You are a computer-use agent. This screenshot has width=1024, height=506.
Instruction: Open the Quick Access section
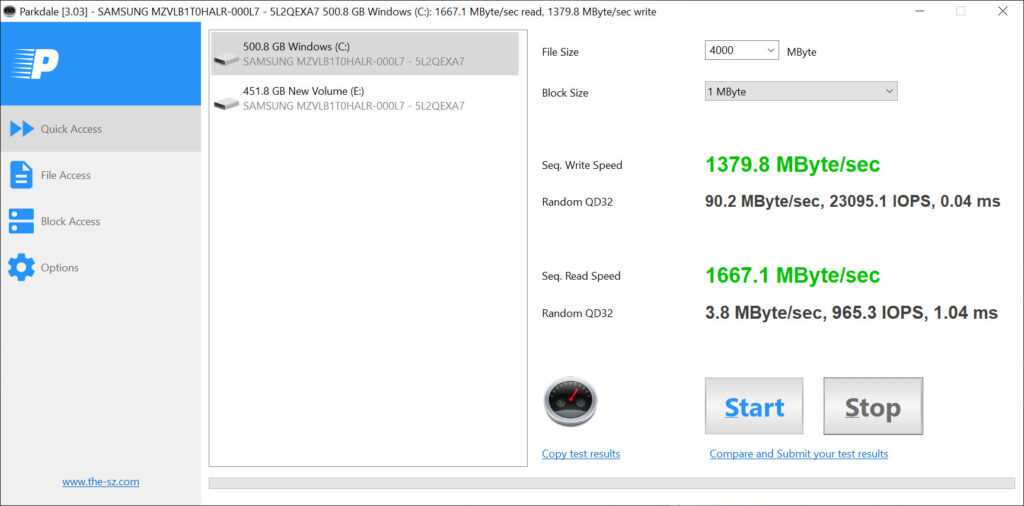[101, 129]
